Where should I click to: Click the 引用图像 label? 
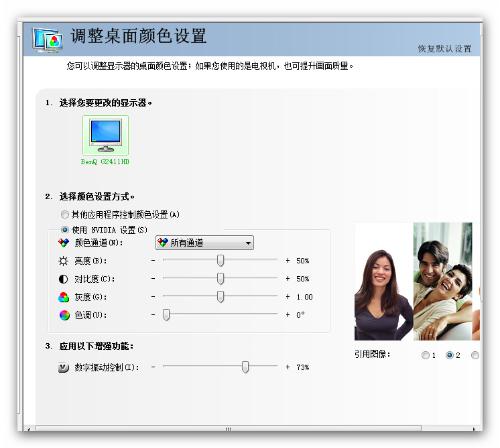372,354
